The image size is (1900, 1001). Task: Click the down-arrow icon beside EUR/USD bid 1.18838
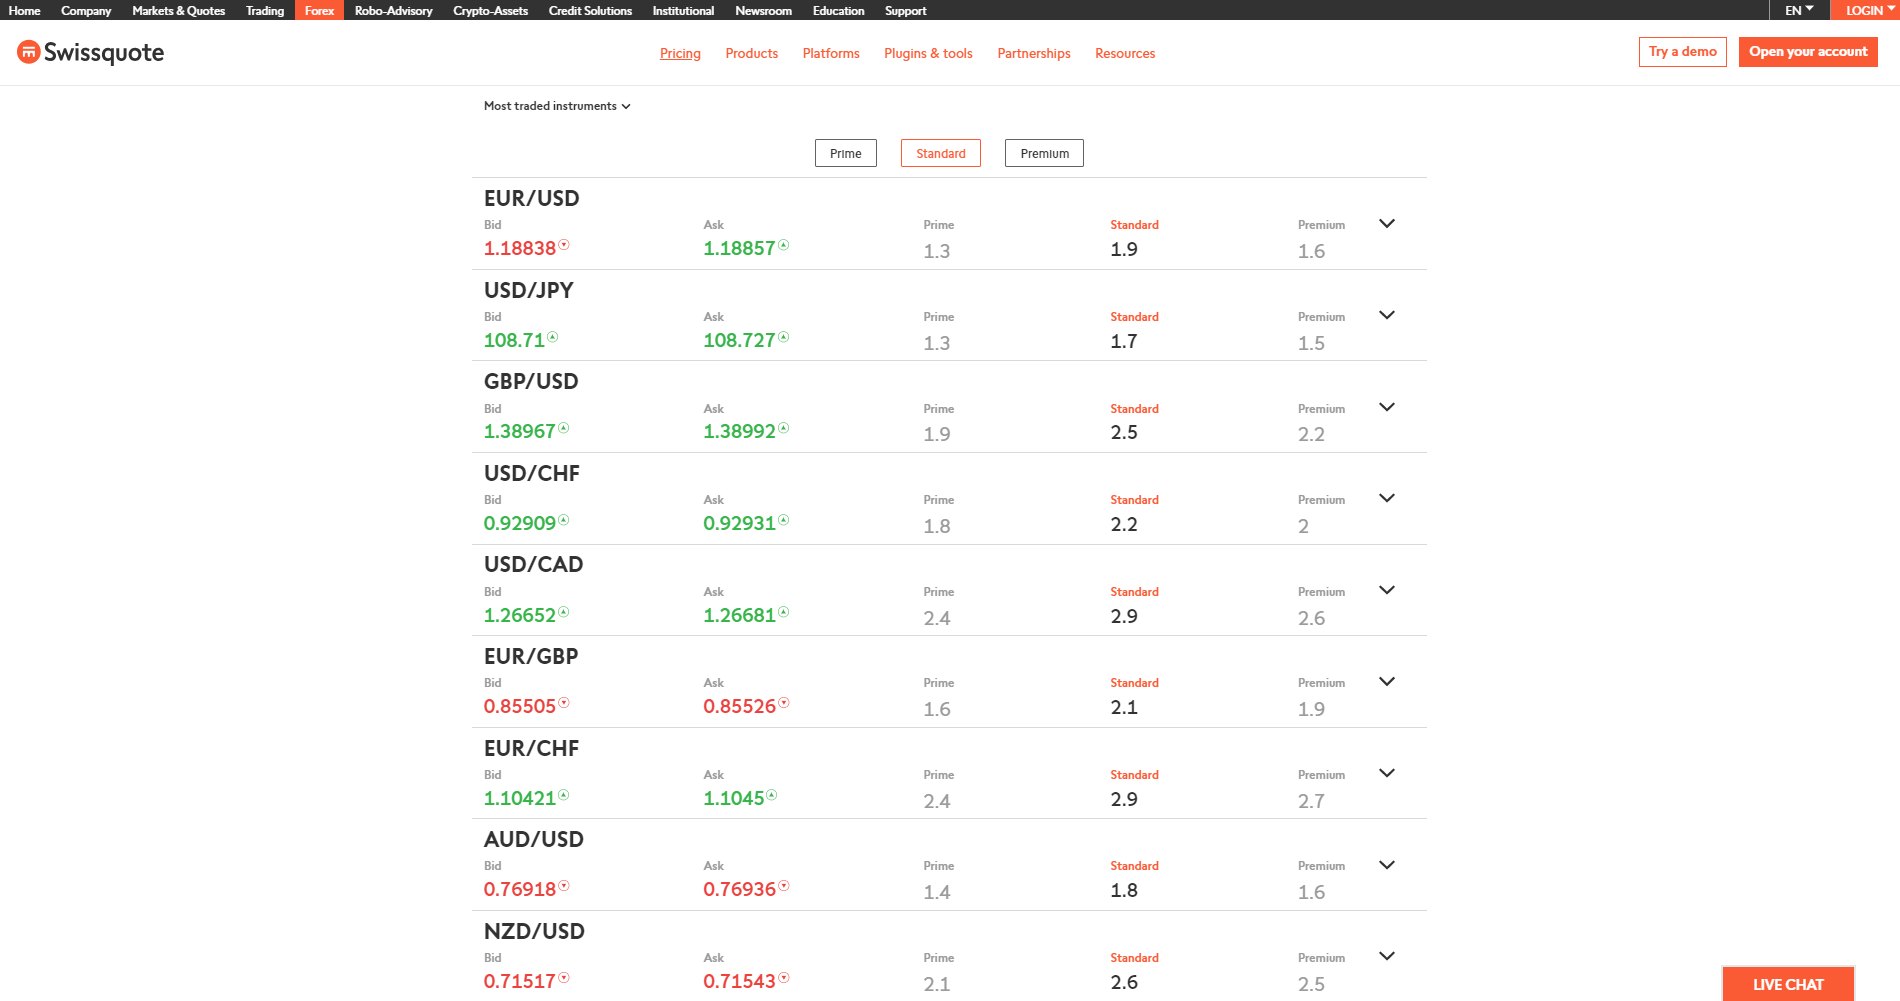tap(564, 245)
